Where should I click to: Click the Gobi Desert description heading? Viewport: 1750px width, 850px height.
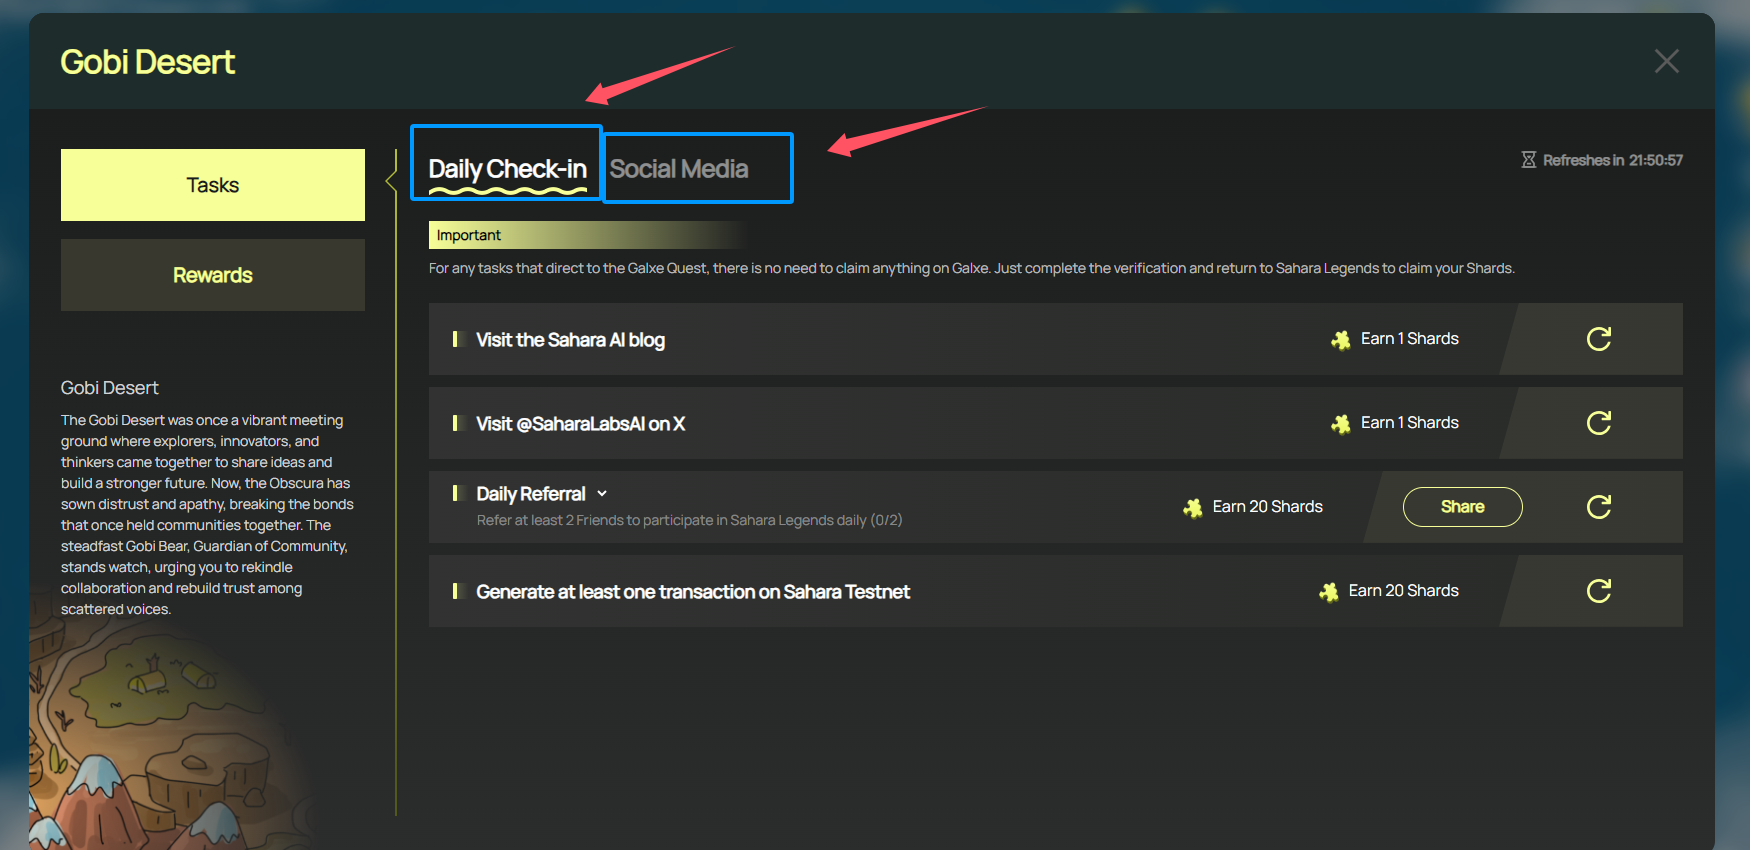(x=109, y=388)
